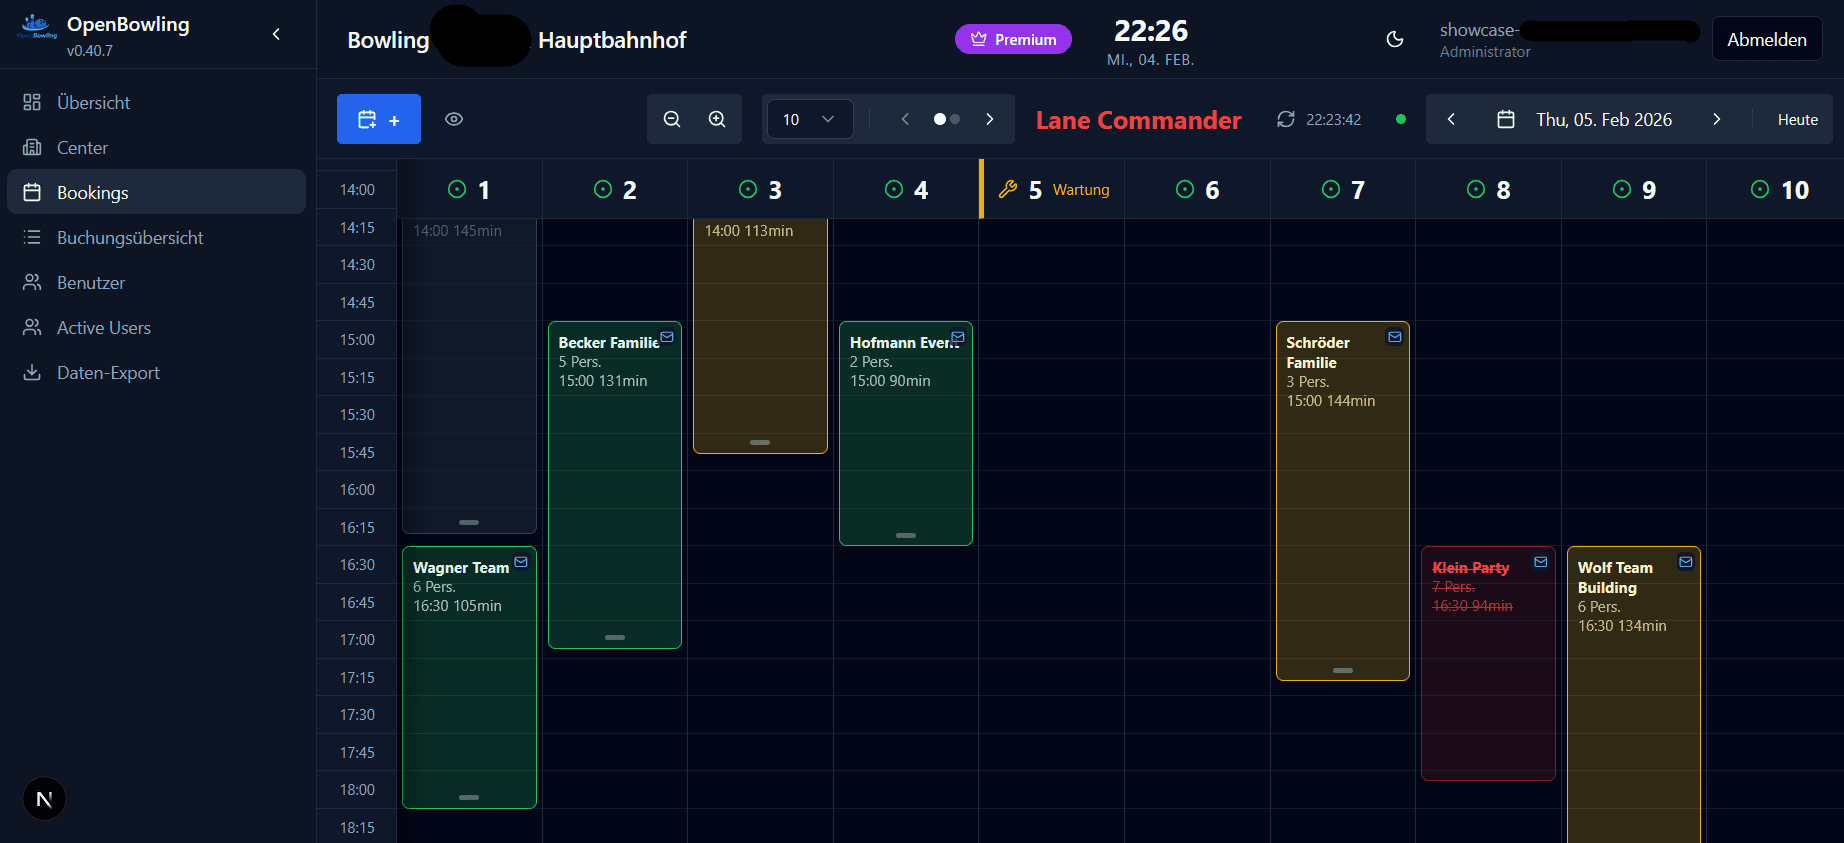This screenshot has height=843, width=1844.
Task: Click the Wartung label on lane 5
Action: (x=1081, y=189)
